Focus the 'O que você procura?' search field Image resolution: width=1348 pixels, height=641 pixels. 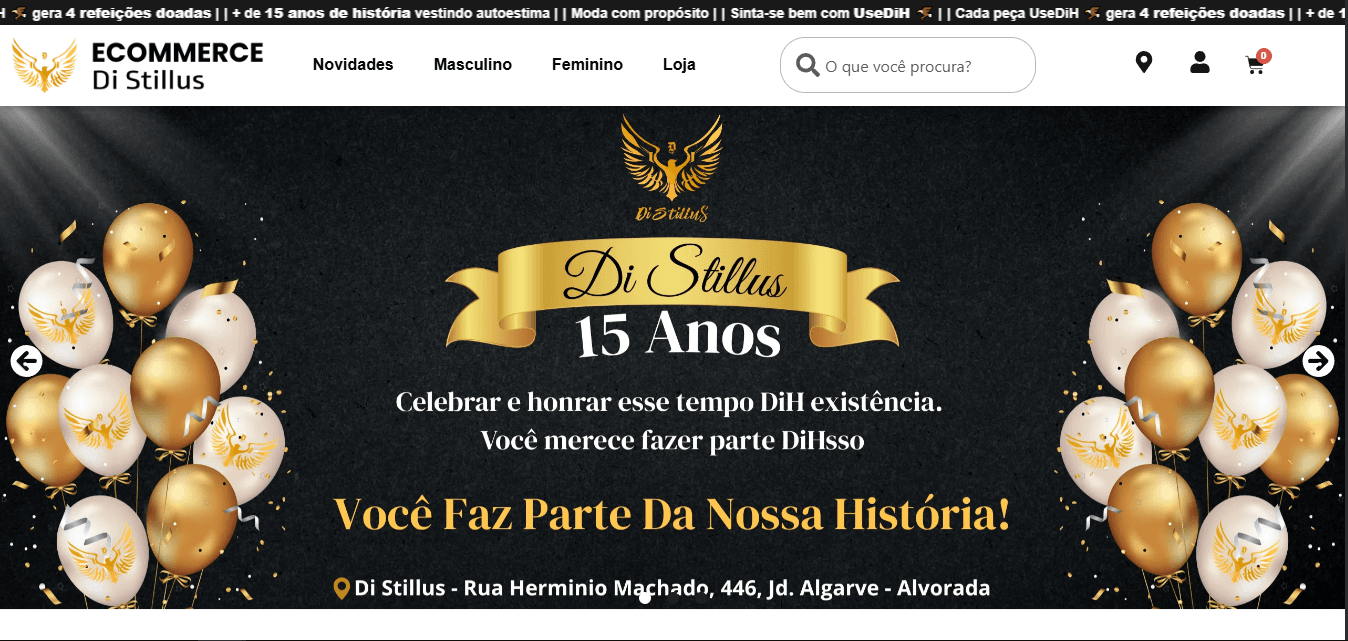(907, 65)
